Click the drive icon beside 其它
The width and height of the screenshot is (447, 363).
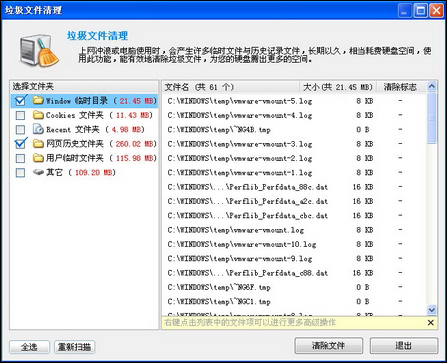38,172
